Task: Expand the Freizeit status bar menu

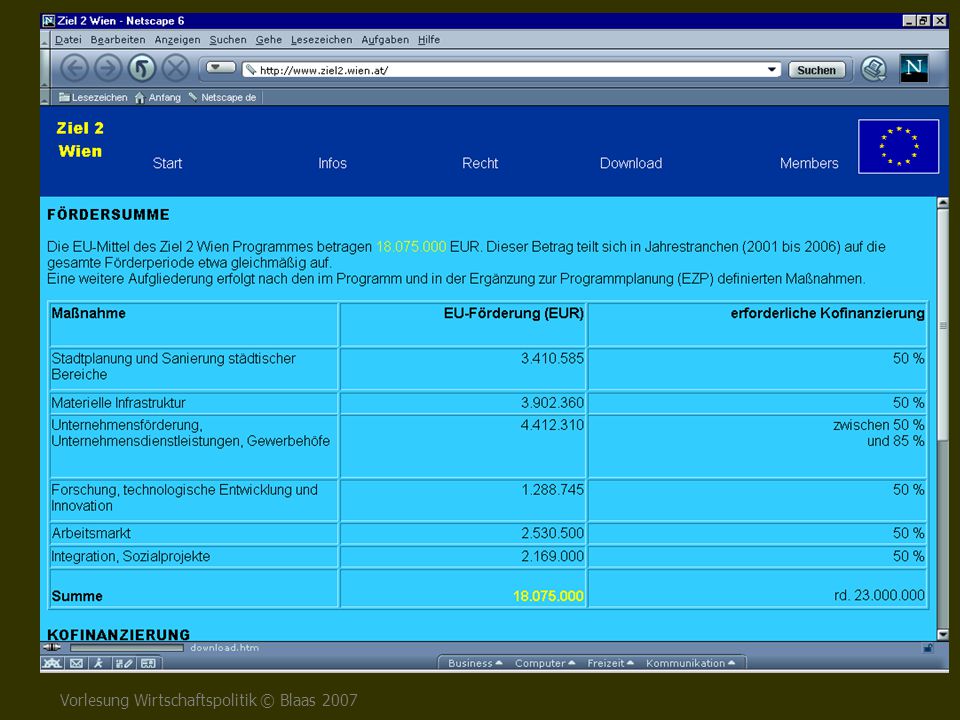Action: 610,663
